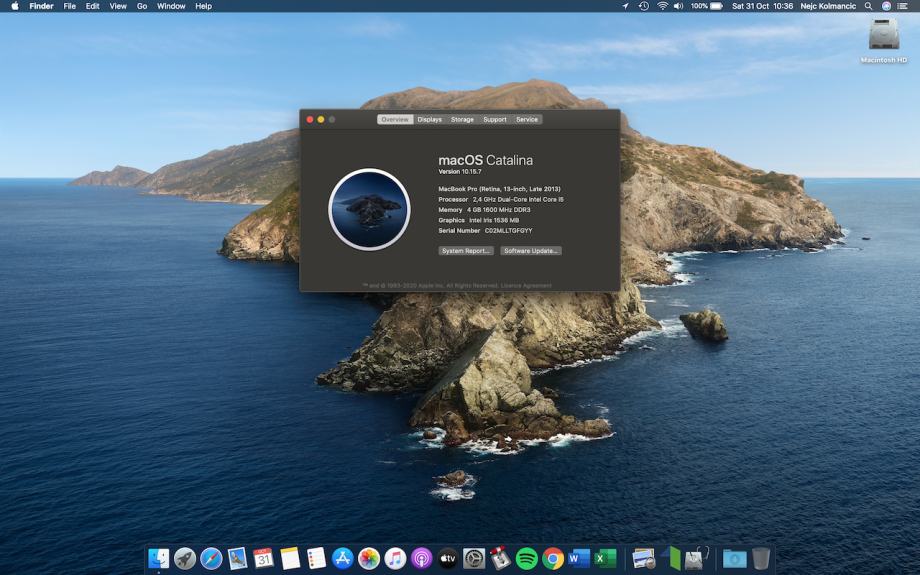Open System Preferences gear in Dock
The width and height of the screenshot is (920, 575).
474,559
